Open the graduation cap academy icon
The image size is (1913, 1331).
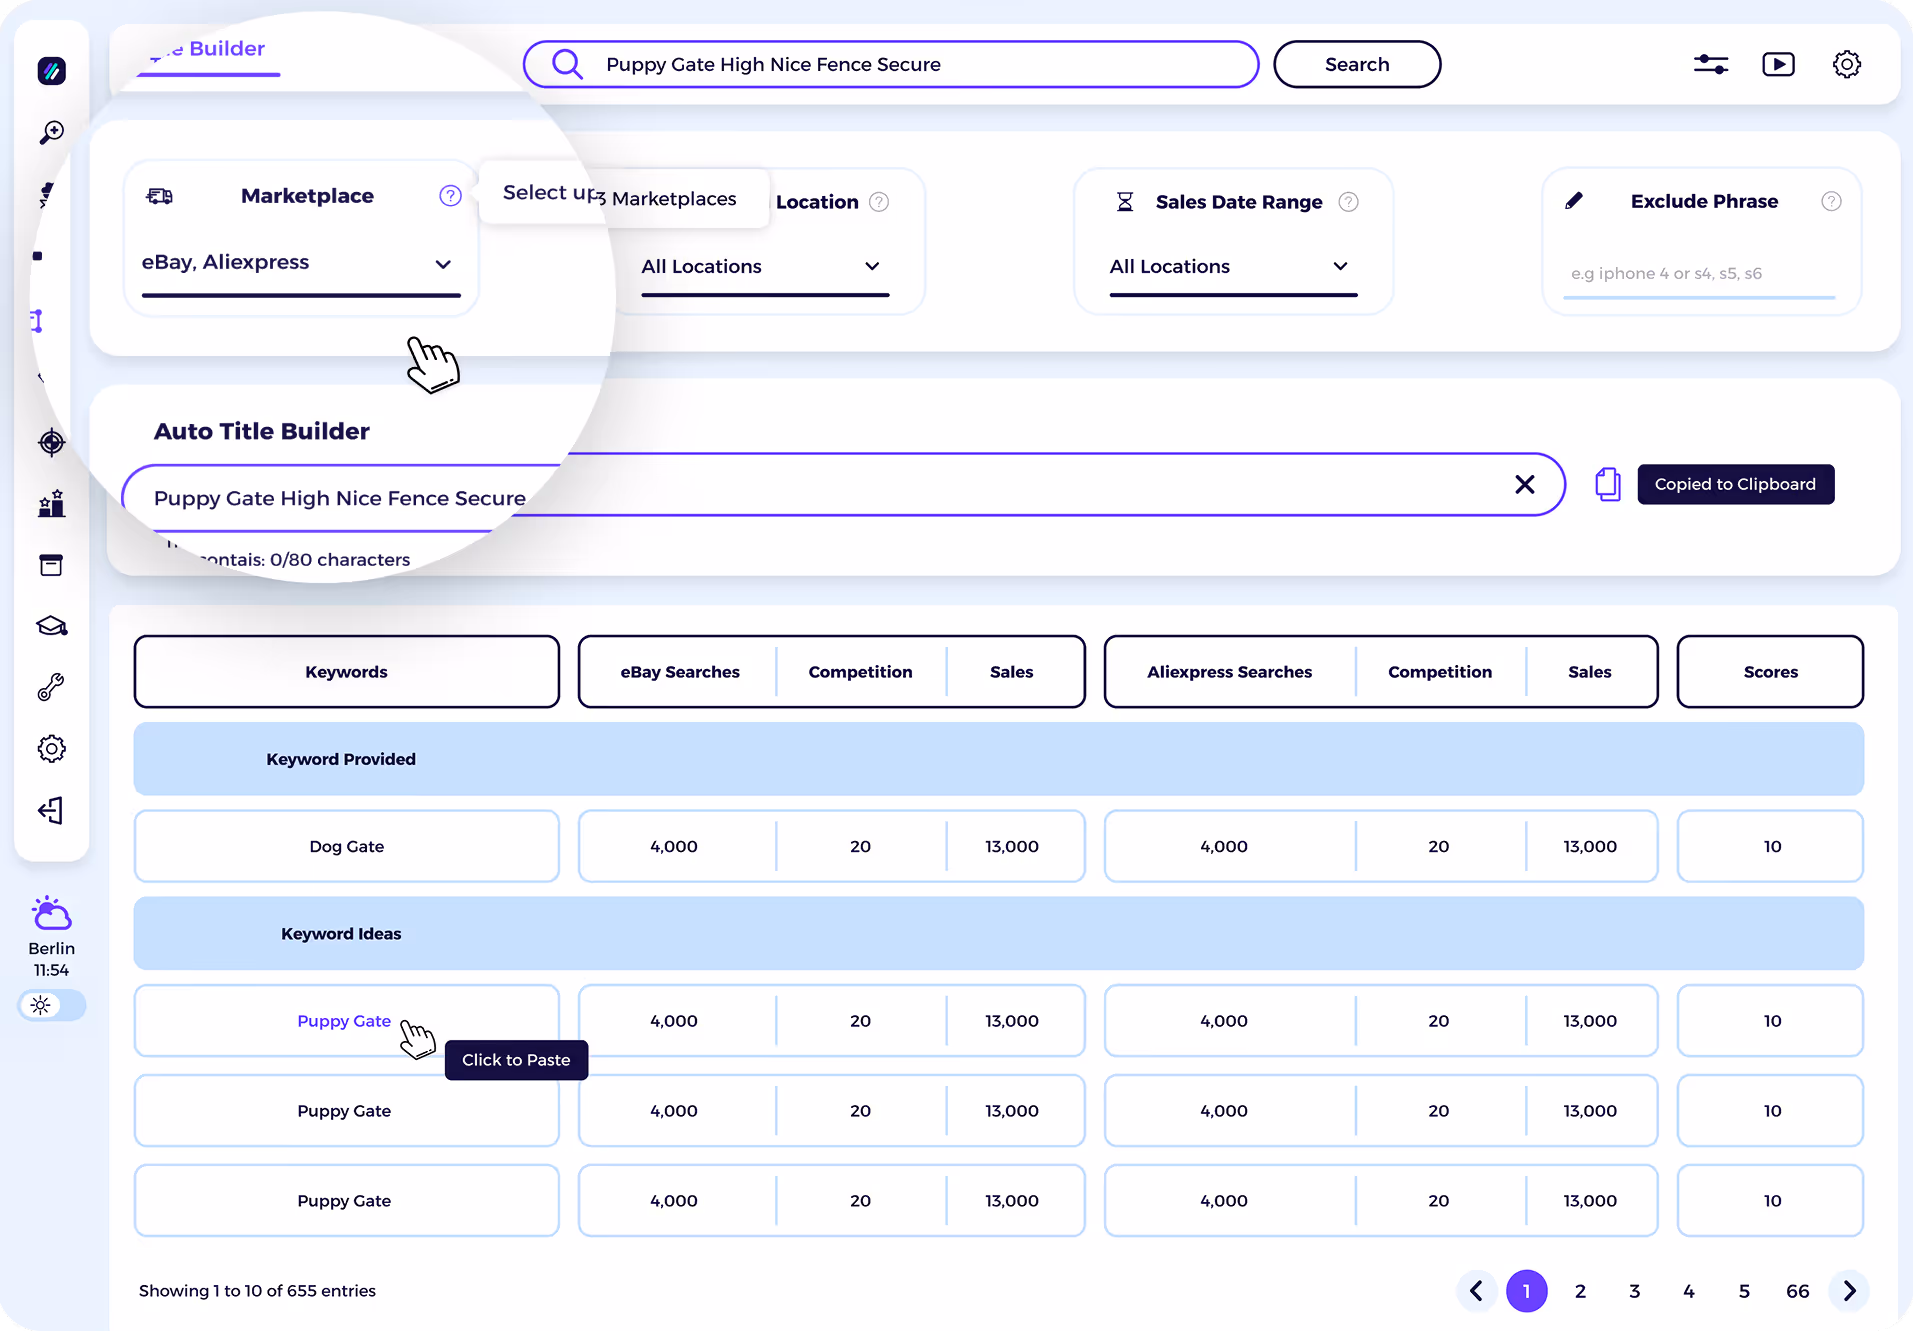click(52, 626)
